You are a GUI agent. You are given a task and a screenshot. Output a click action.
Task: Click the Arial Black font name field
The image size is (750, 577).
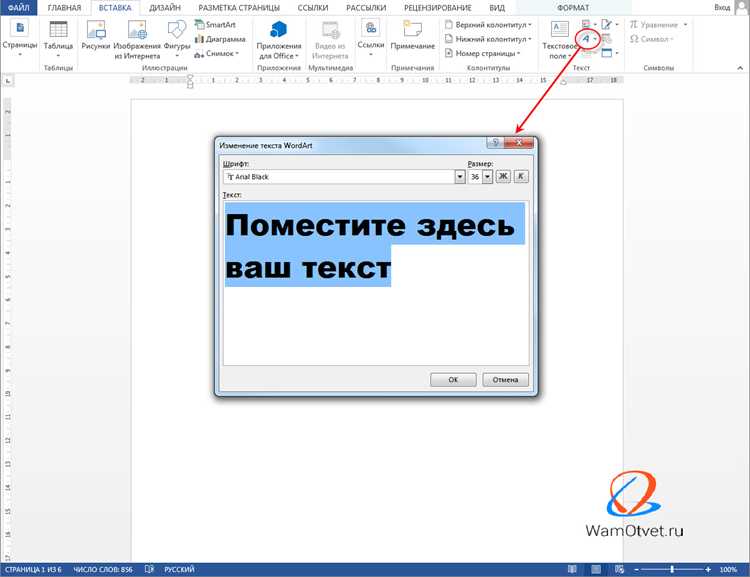pos(339,177)
